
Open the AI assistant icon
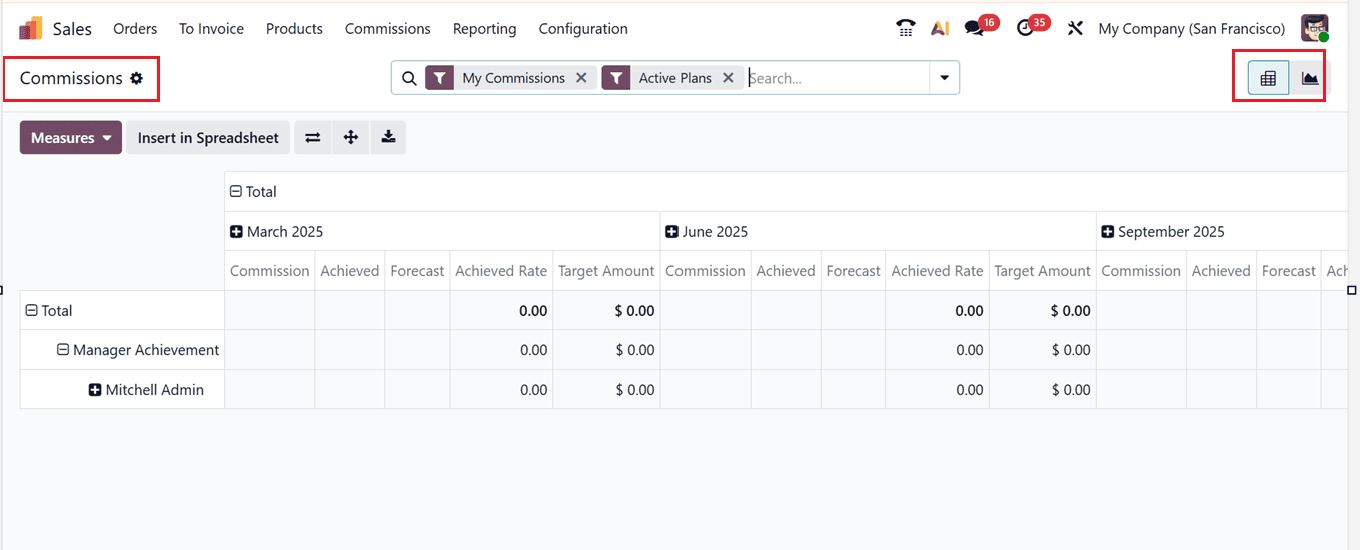(x=939, y=28)
